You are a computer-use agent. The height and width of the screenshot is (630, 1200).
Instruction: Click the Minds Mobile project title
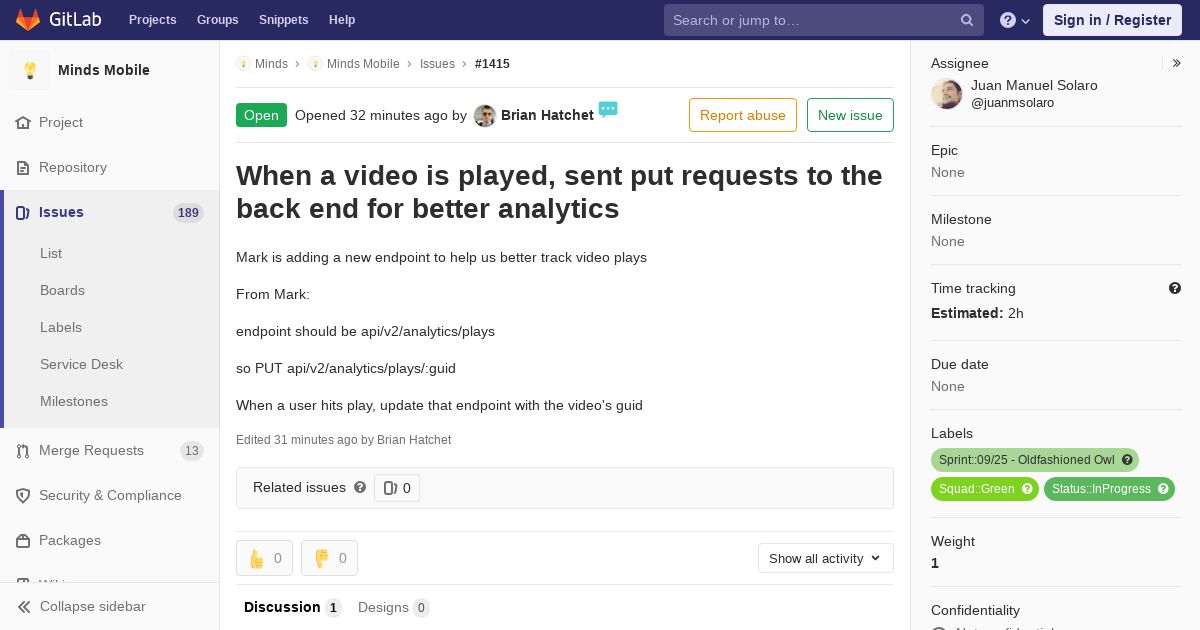104,70
